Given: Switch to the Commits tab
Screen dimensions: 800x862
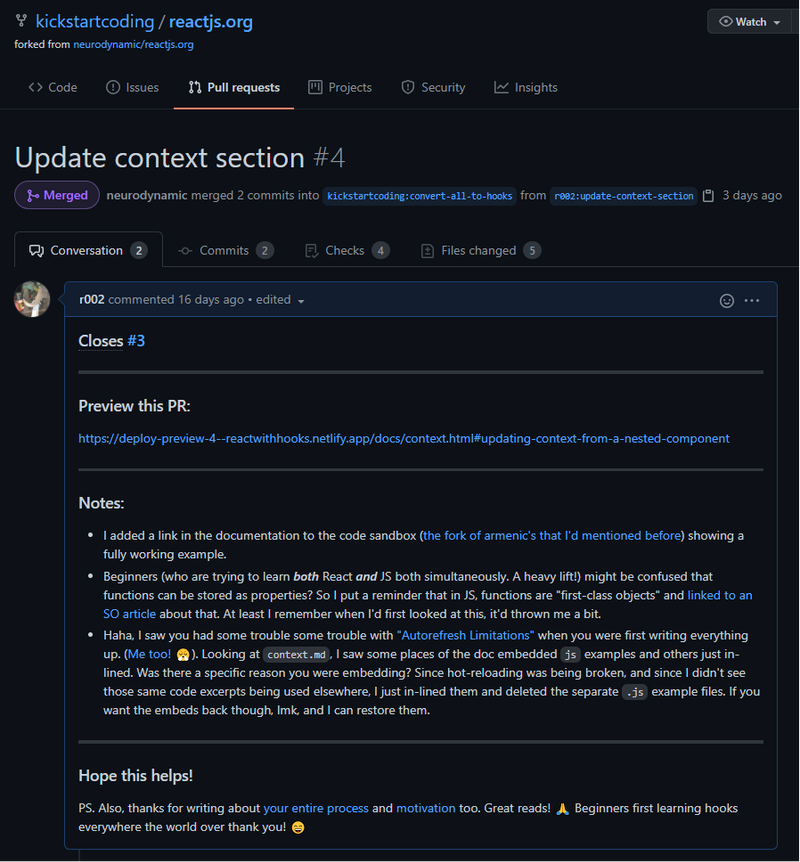Looking at the screenshot, I should coord(225,251).
